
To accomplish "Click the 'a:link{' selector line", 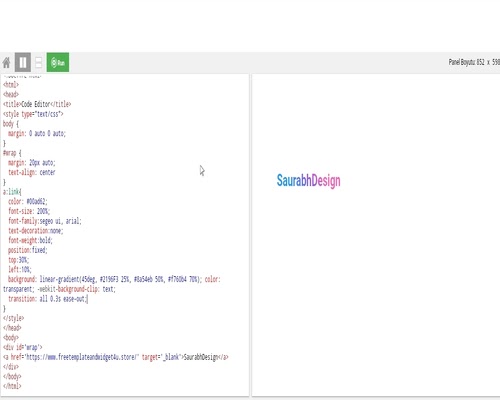I will click(x=12, y=192).
